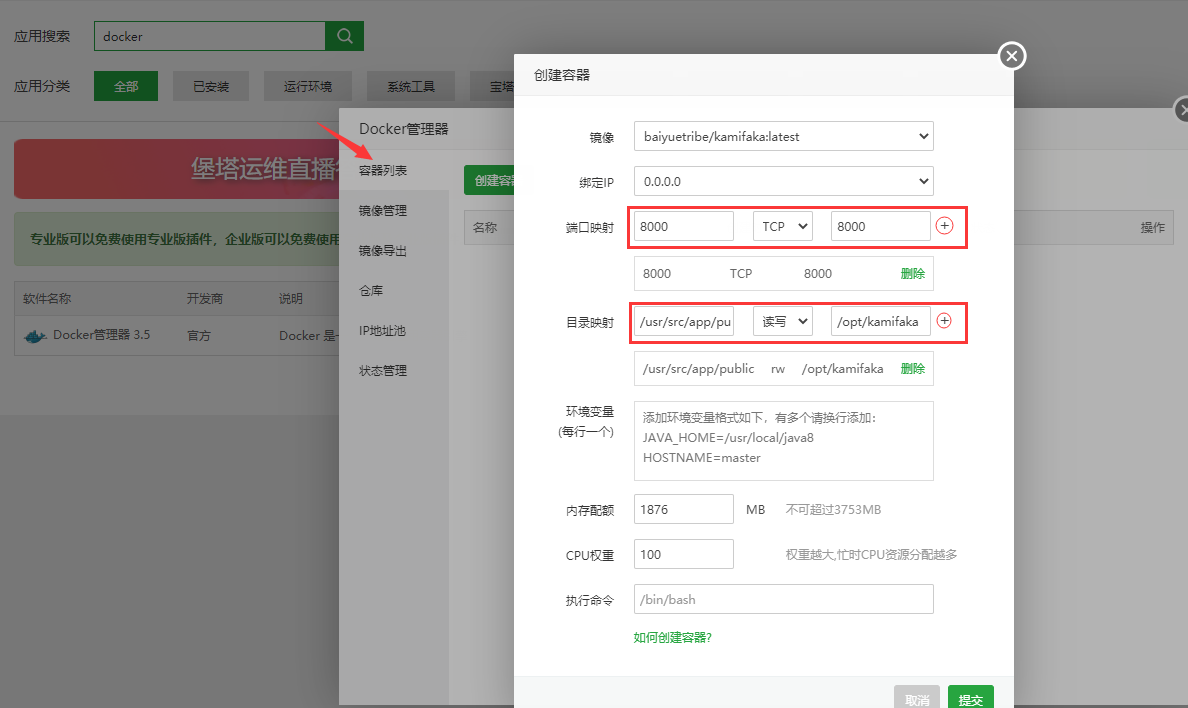Click the plus icon to add another port mapping
This screenshot has width=1188, height=708.
point(944,226)
